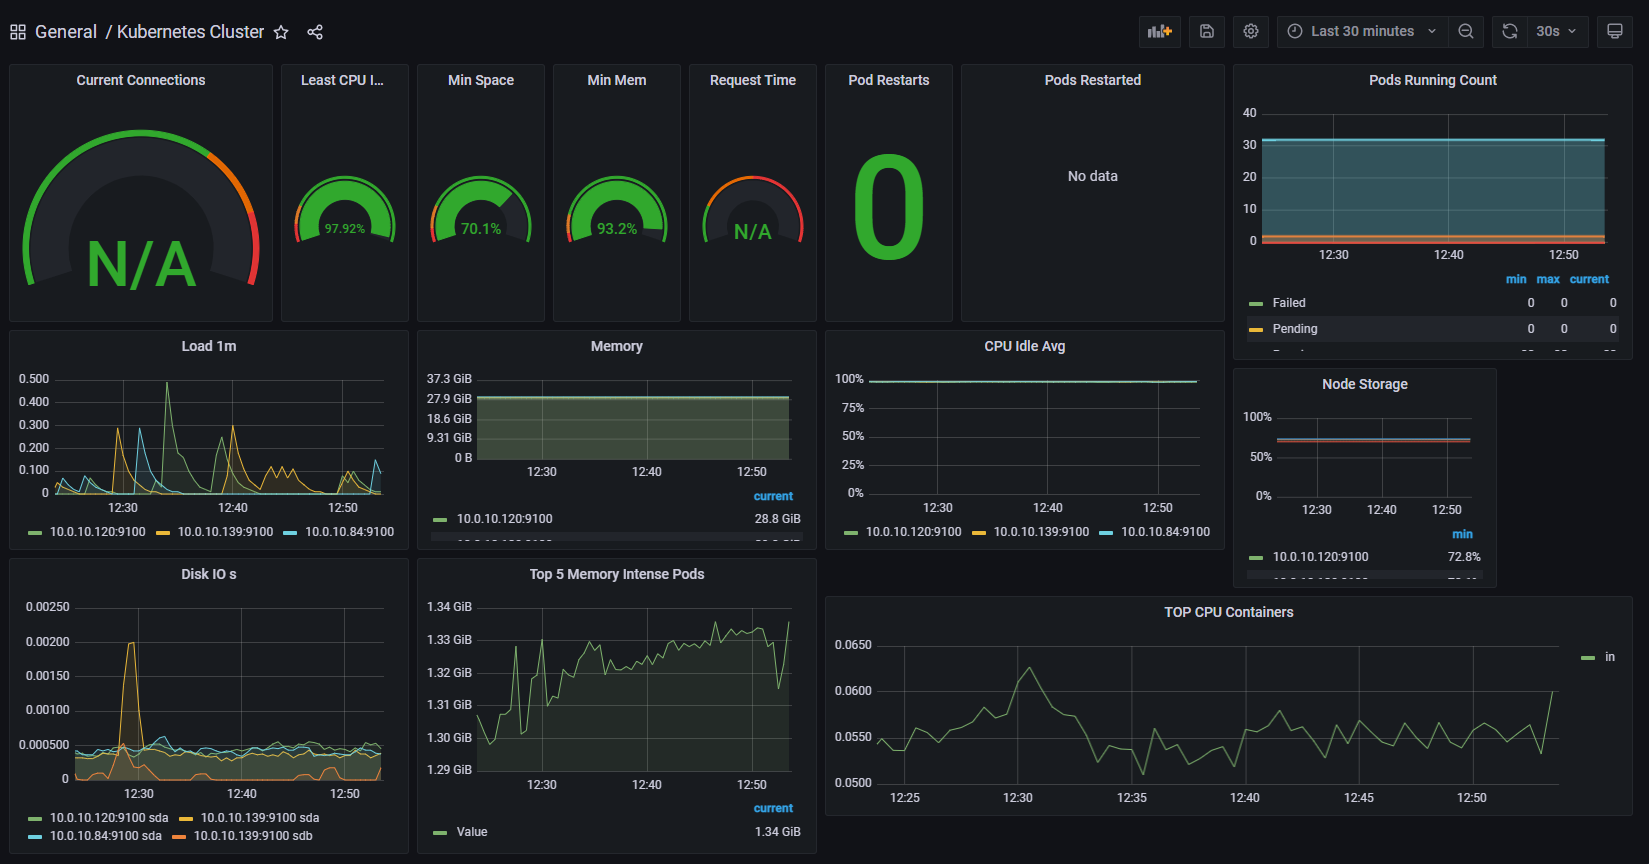Open TOP CPU Containers panel title

click(x=1229, y=612)
